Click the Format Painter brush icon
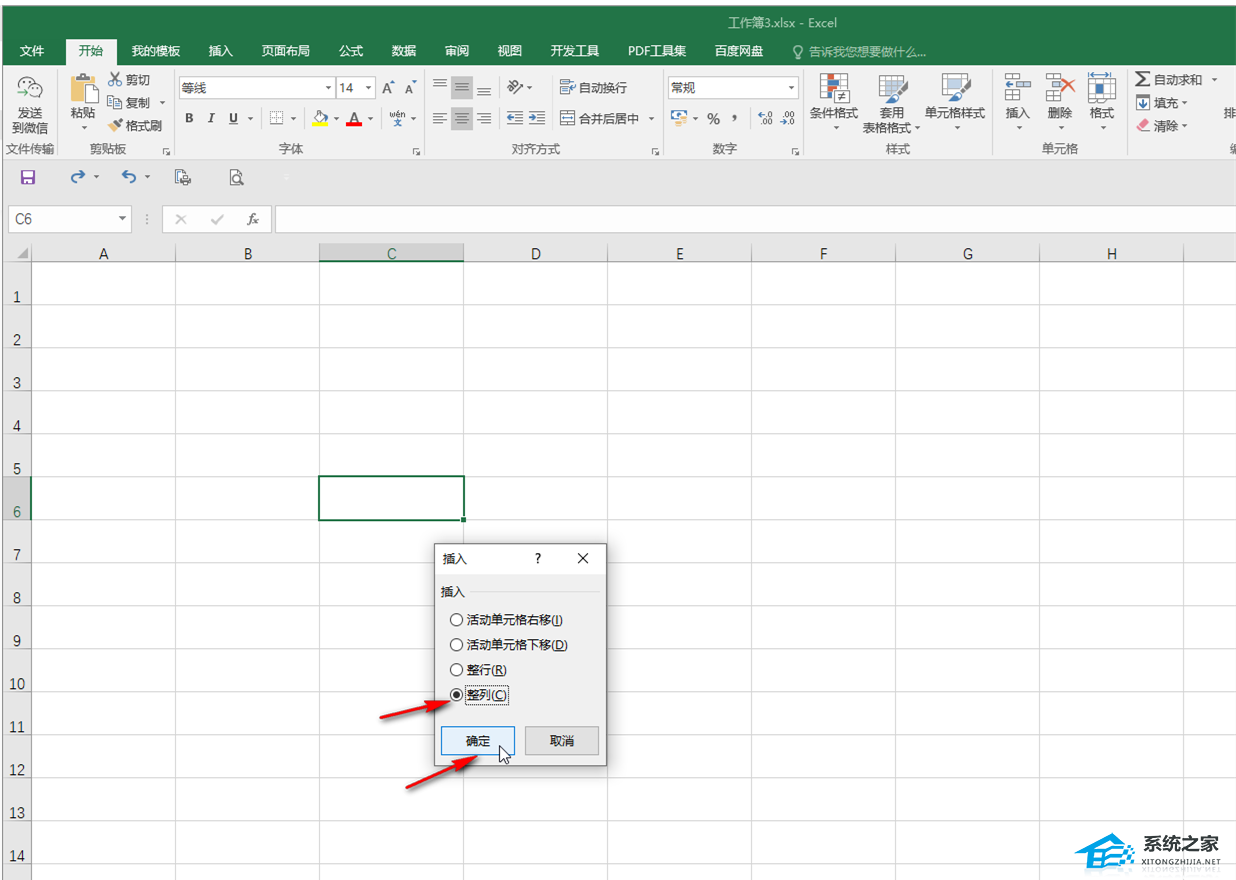The height and width of the screenshot is (880, 1236). tap(115, 126)
